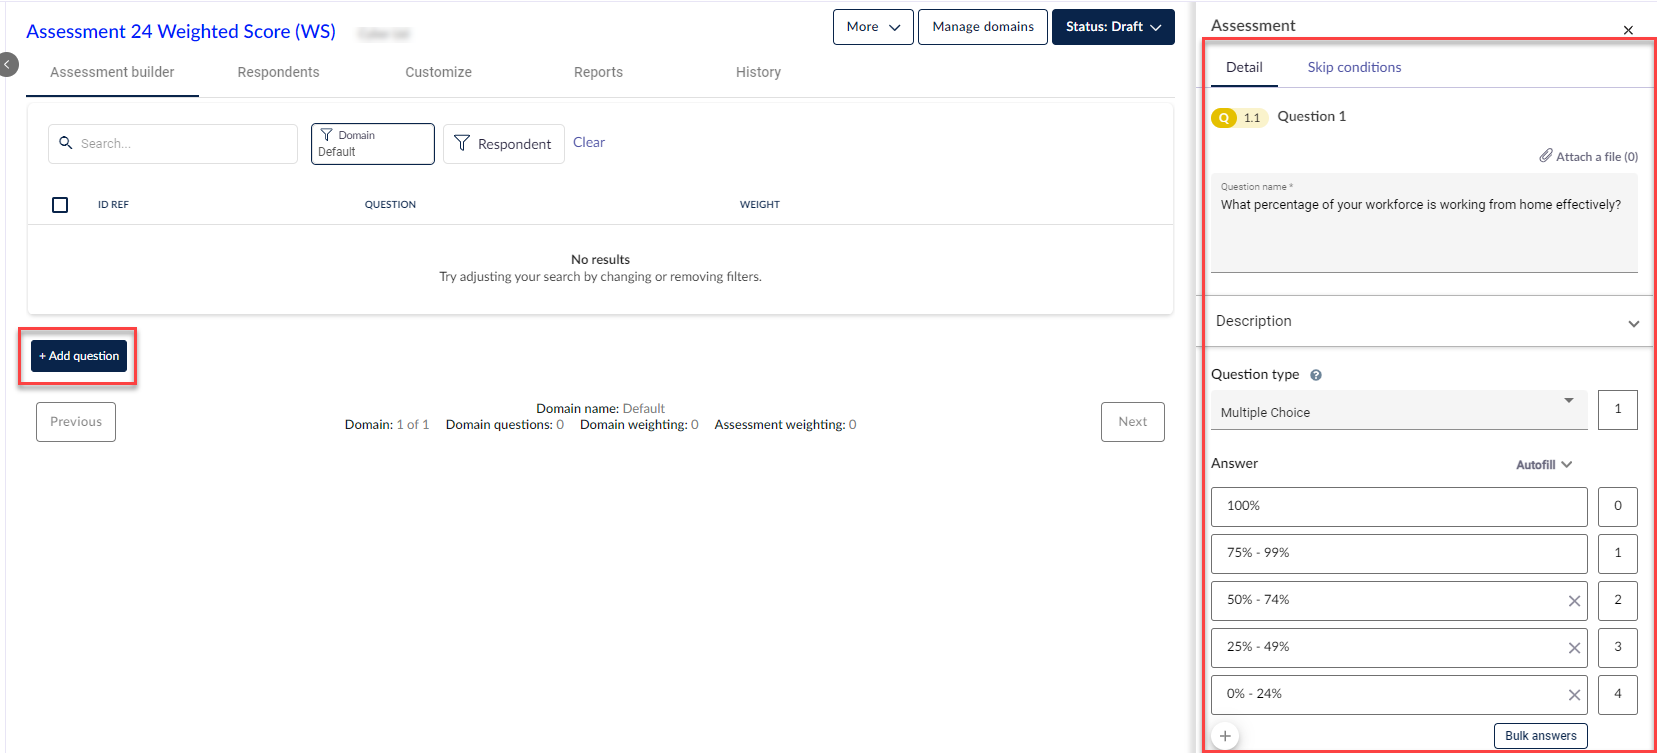Open the Multiple Choice question type dropdown
The height and width of the screenshot is (753, 1657).
click(x=1399, y=410)
